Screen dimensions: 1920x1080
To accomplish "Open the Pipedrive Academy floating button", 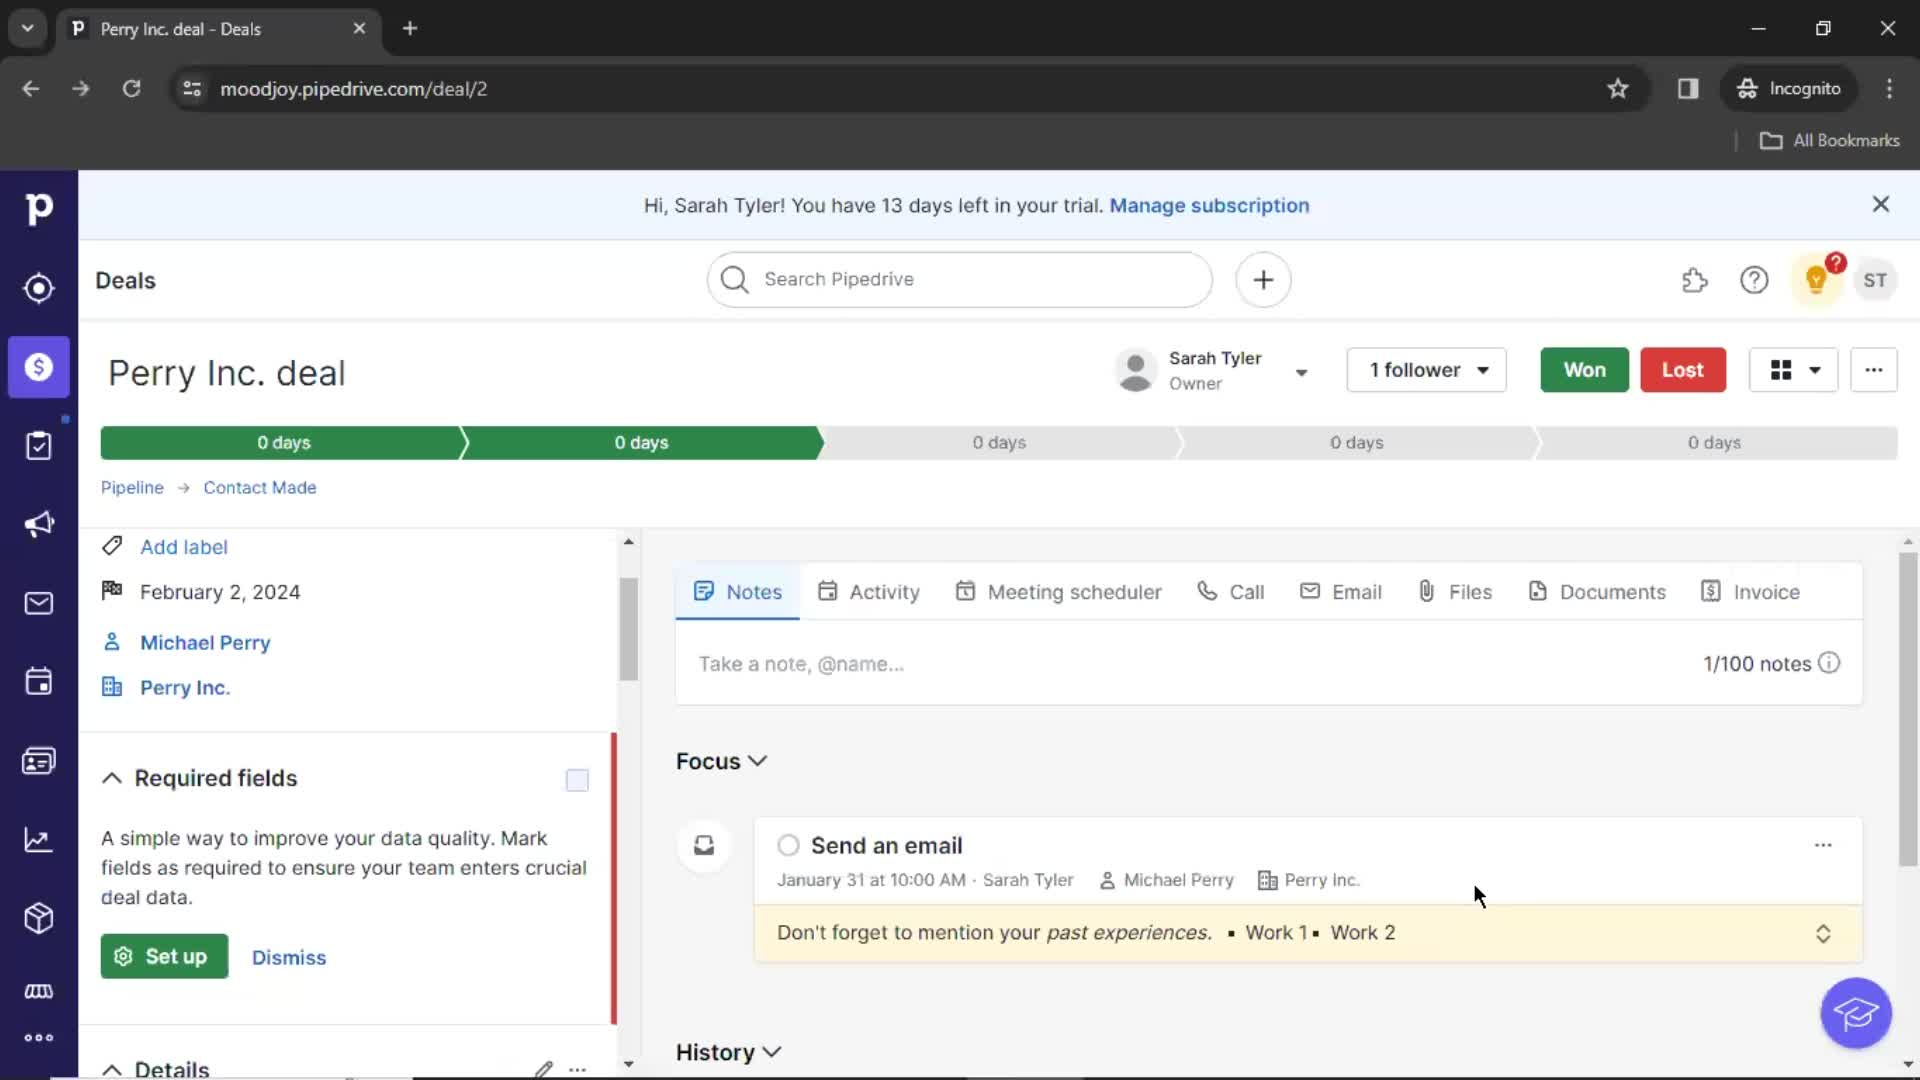I will click(x=1856, y=1013).
